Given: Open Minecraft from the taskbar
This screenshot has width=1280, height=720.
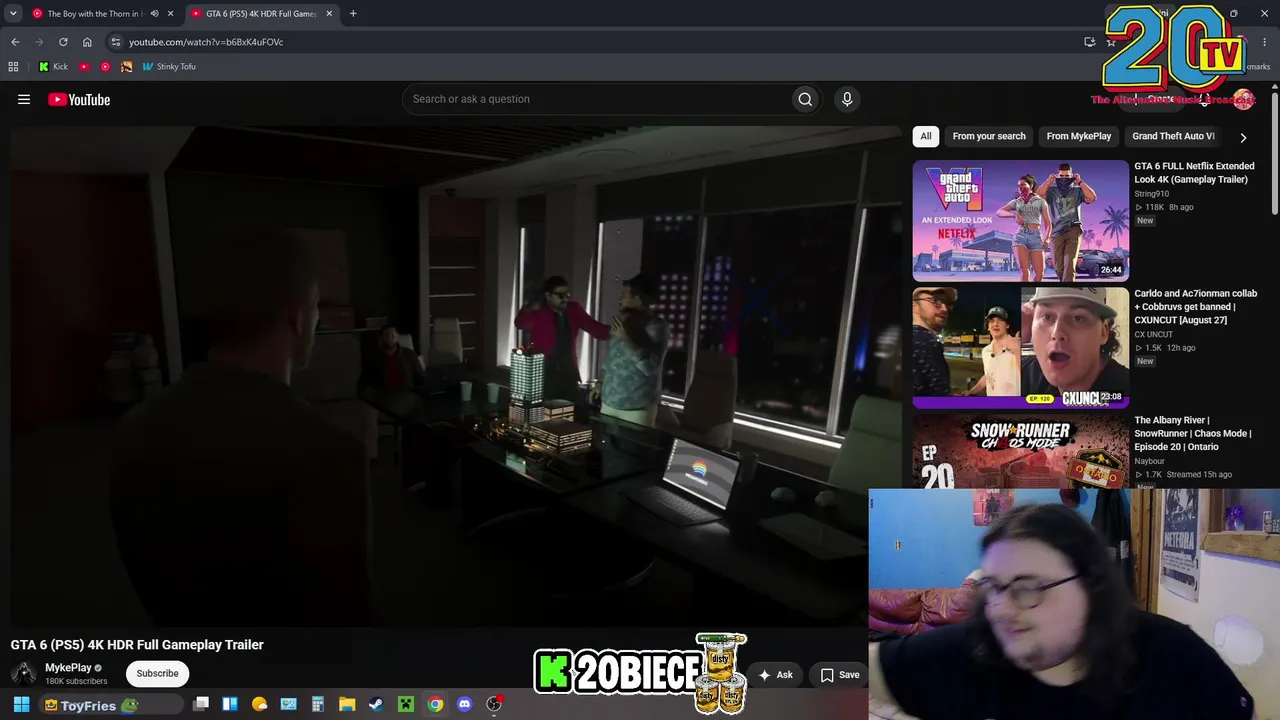Looking at the screenshot, I should pyautogui.click(x=405, y=704).
